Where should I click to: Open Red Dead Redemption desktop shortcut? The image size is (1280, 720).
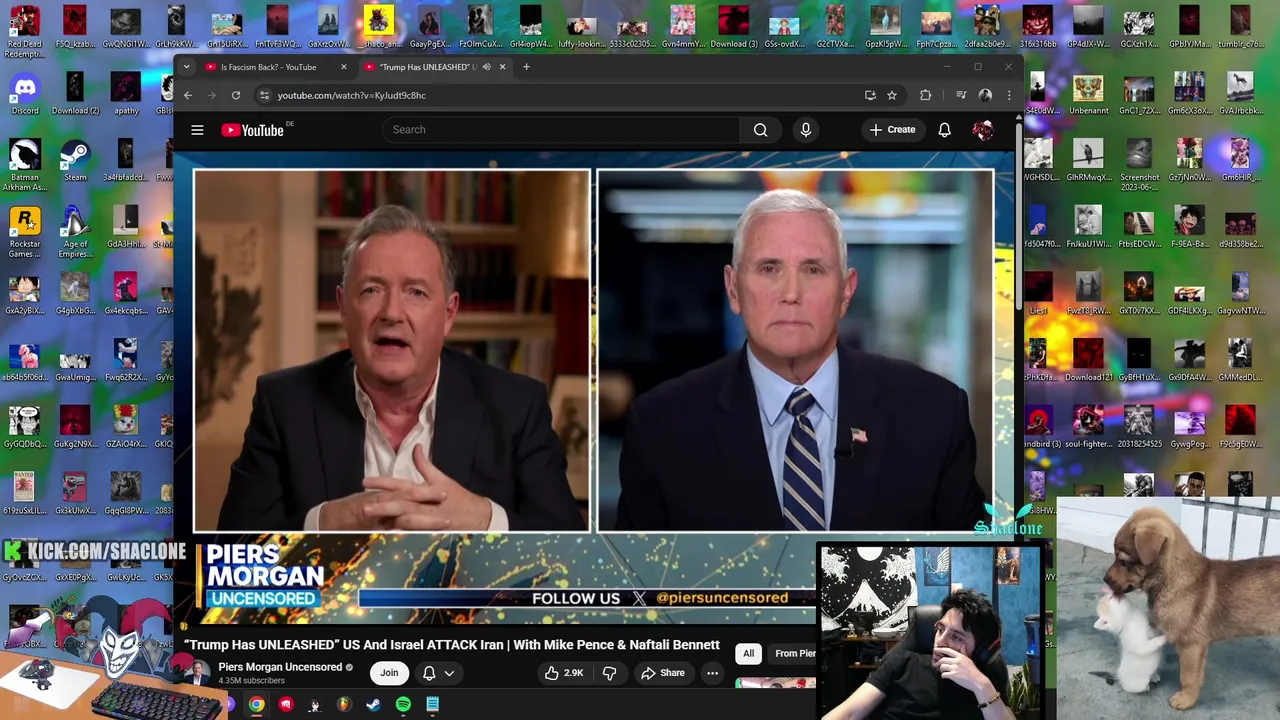25,32
